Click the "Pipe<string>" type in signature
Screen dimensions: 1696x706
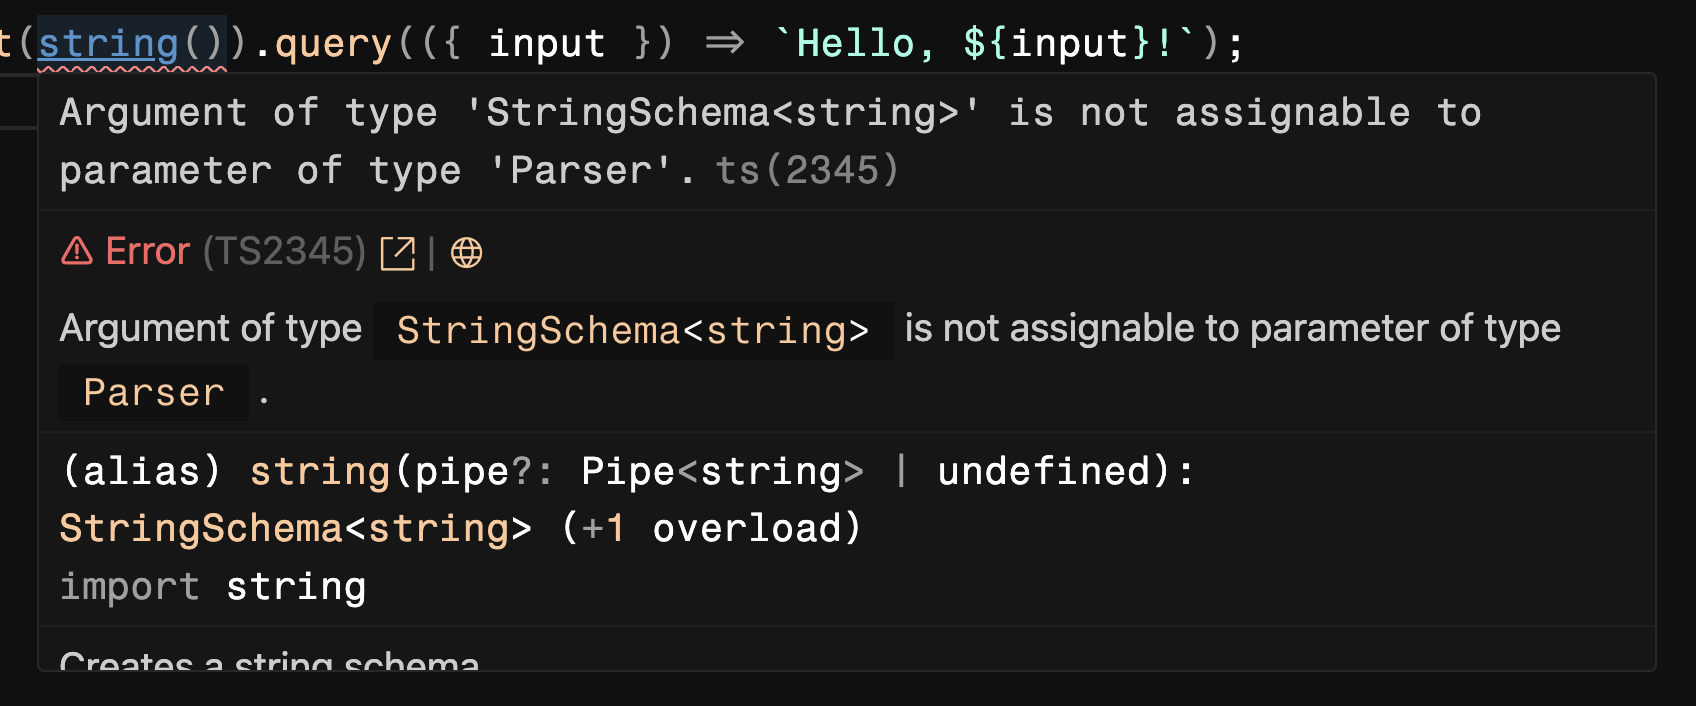722,471
